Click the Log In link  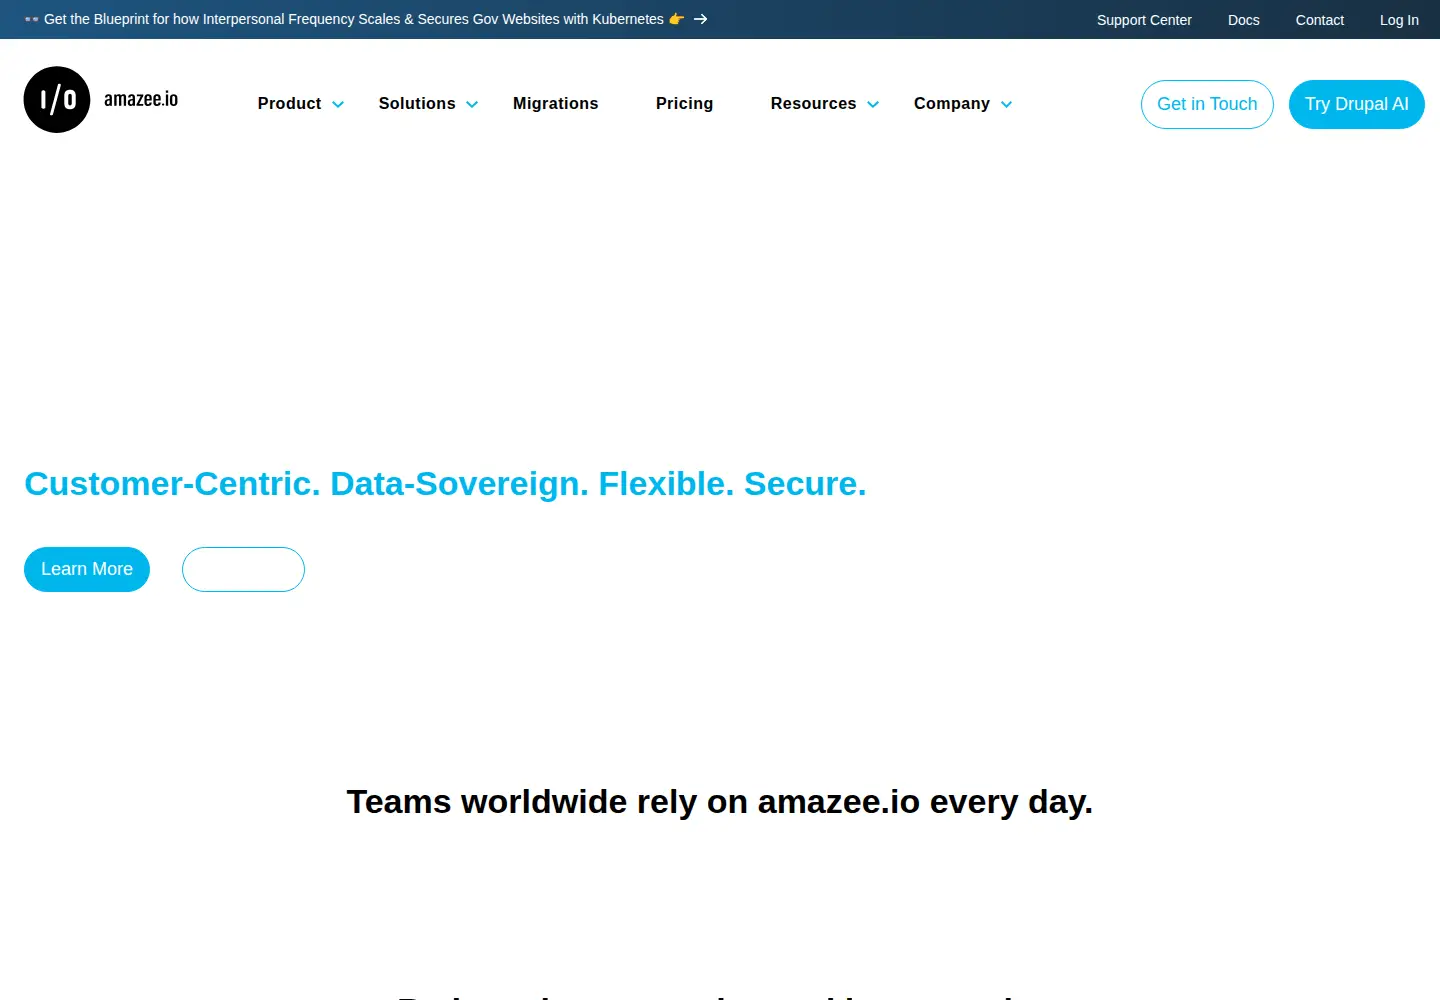(x=1399, y=20)
